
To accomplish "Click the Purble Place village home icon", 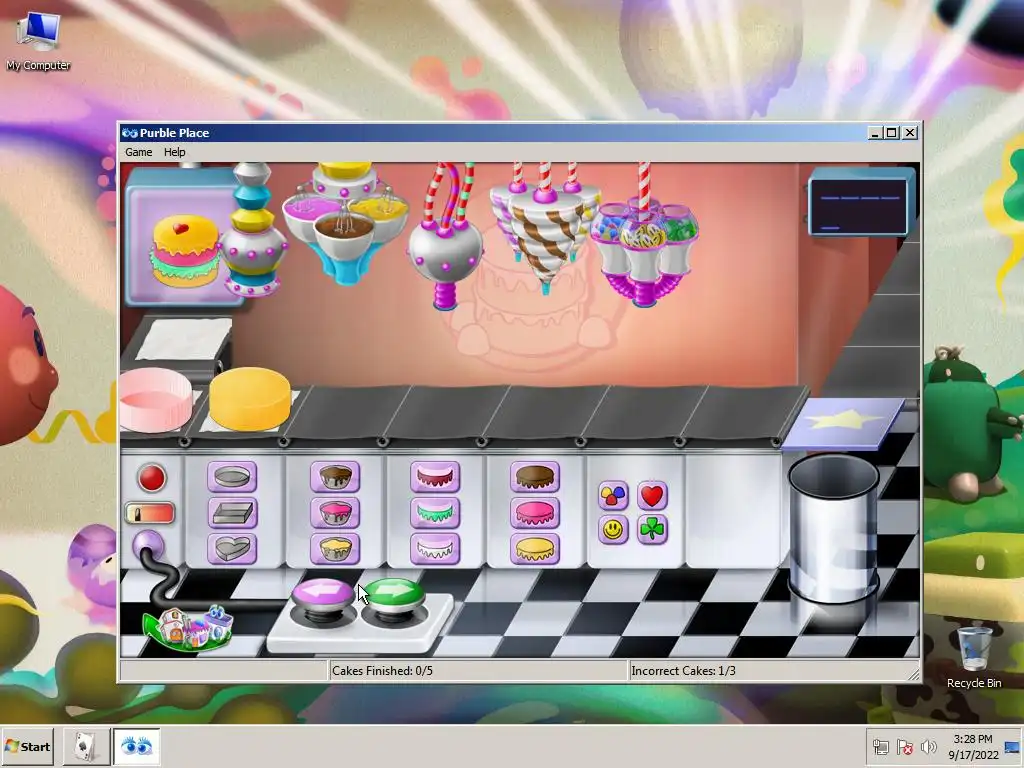I will click(188, 628).
